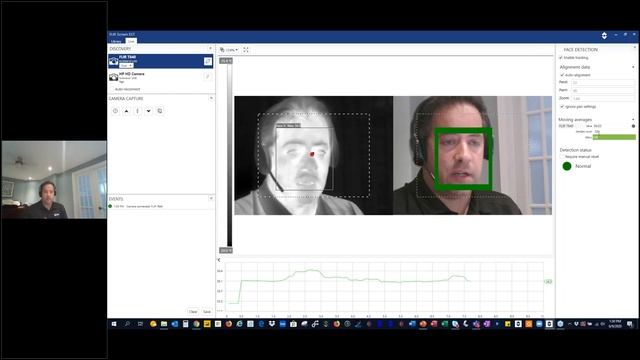Toggle the Auto-alignment checkbox
This screenshot has width=640, height=360.
coord(562,75)
